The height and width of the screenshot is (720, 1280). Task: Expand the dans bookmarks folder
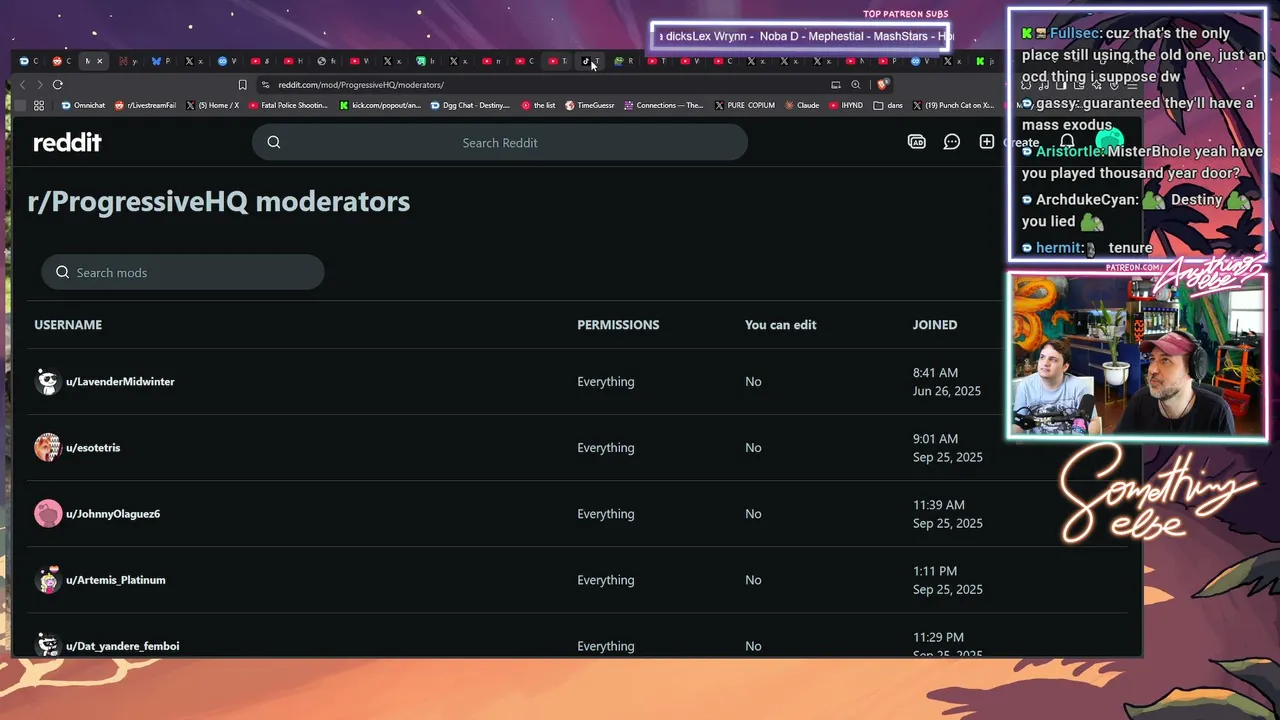(888, 105)
